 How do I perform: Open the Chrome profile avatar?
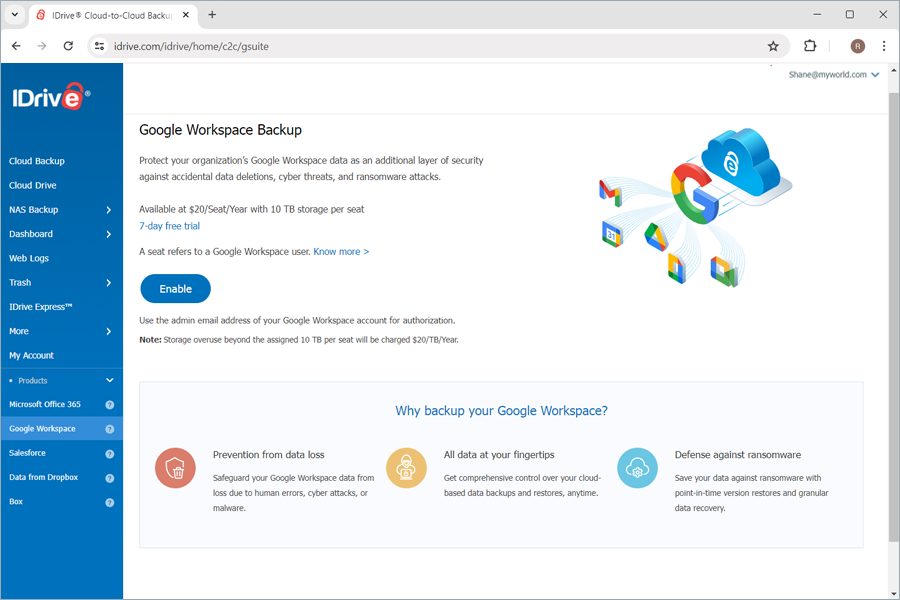coord(858,46)
